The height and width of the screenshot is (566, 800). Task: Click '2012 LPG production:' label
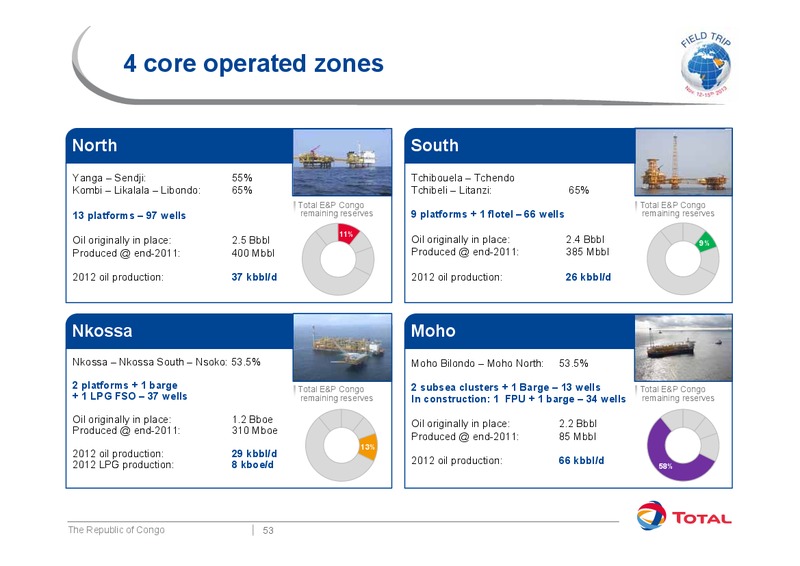coord(123,464)
